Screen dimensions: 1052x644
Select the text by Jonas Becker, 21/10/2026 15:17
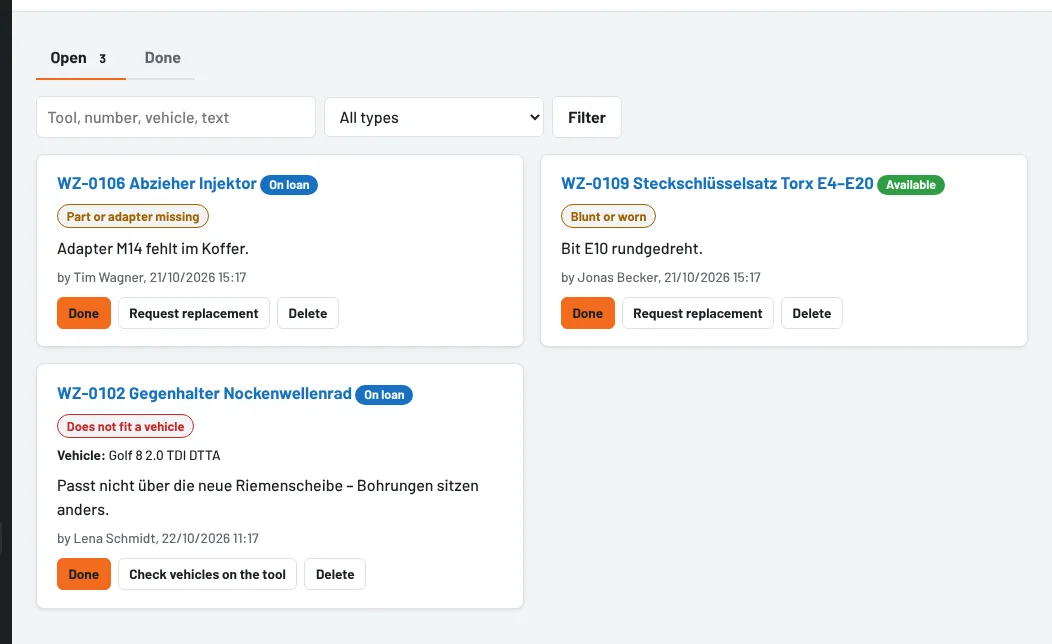(x=661, y=277)
